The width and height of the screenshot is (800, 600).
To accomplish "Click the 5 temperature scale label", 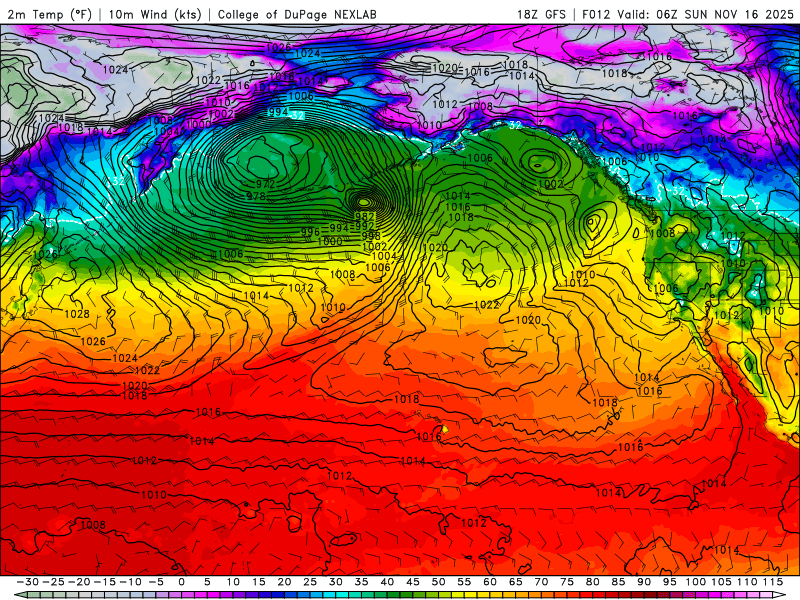I will click(207, 582).
